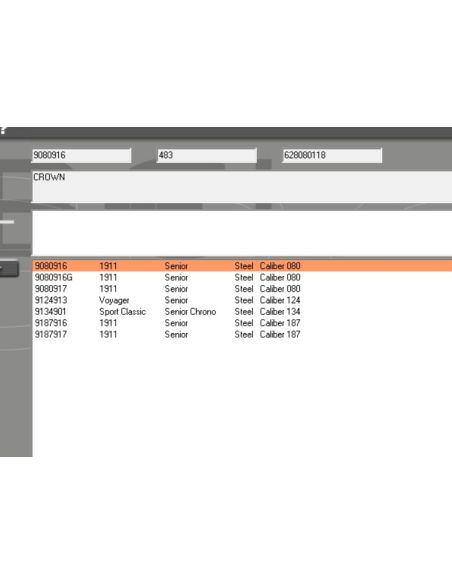This screenshot has width=452, height=584.
Task: Click the Senior Chrono cell
Action: (190, 312)
